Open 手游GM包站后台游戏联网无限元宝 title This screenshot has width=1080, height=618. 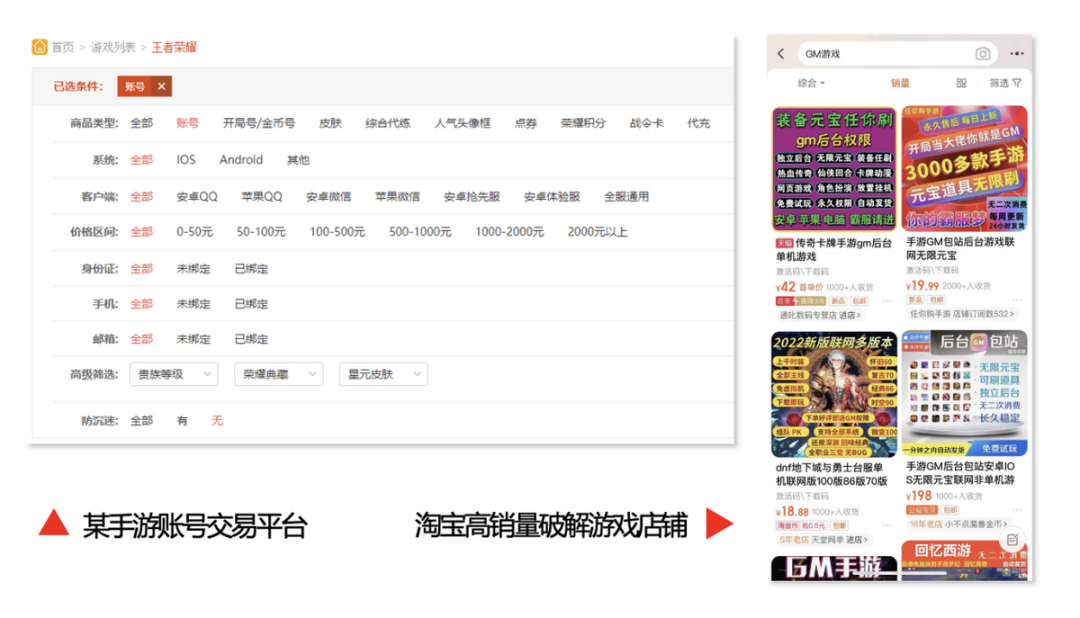960,249
